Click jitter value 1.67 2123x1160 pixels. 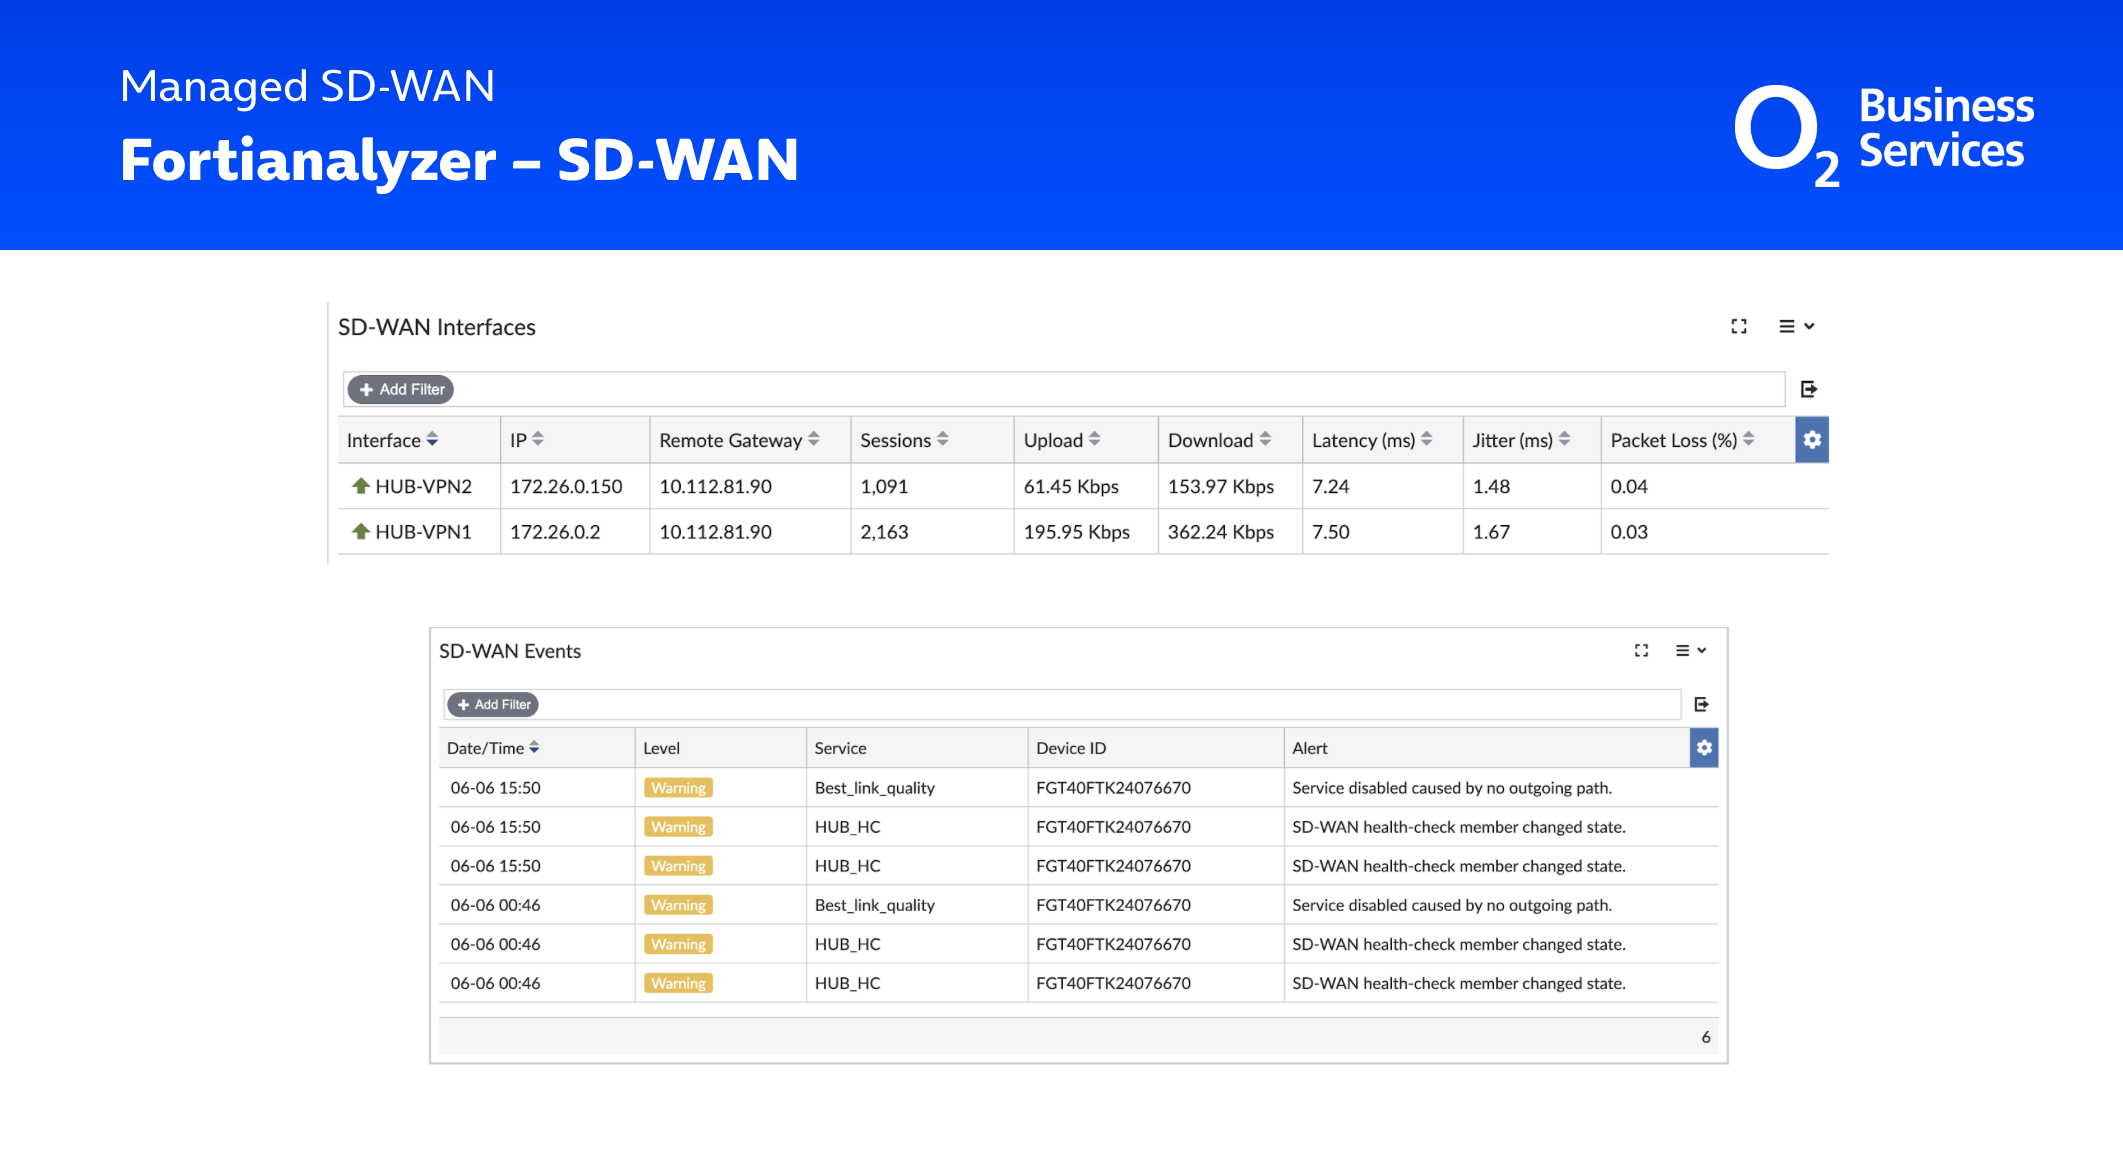1491,532
